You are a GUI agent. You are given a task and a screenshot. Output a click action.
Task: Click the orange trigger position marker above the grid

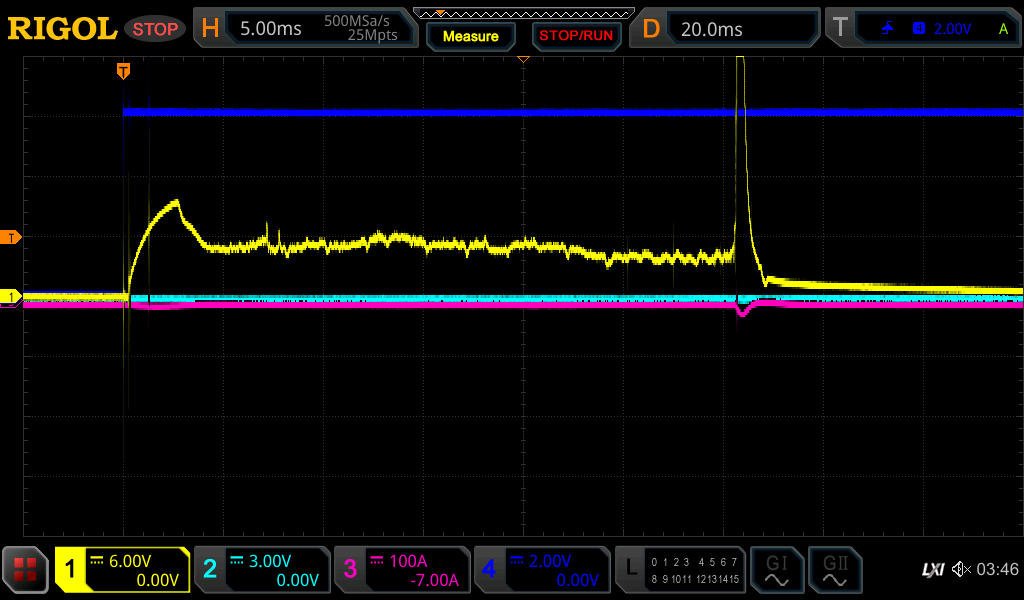click(x=123, y=70)
